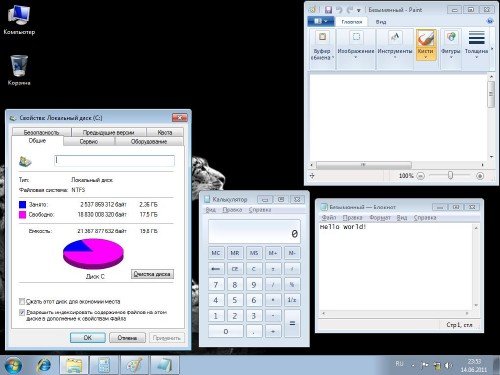The height and width of the screenshot is (375, 500).
Task: Click the Disk Cleanup (Очистка диска) button
Action: pyautogui.click(x=152, y=274)
